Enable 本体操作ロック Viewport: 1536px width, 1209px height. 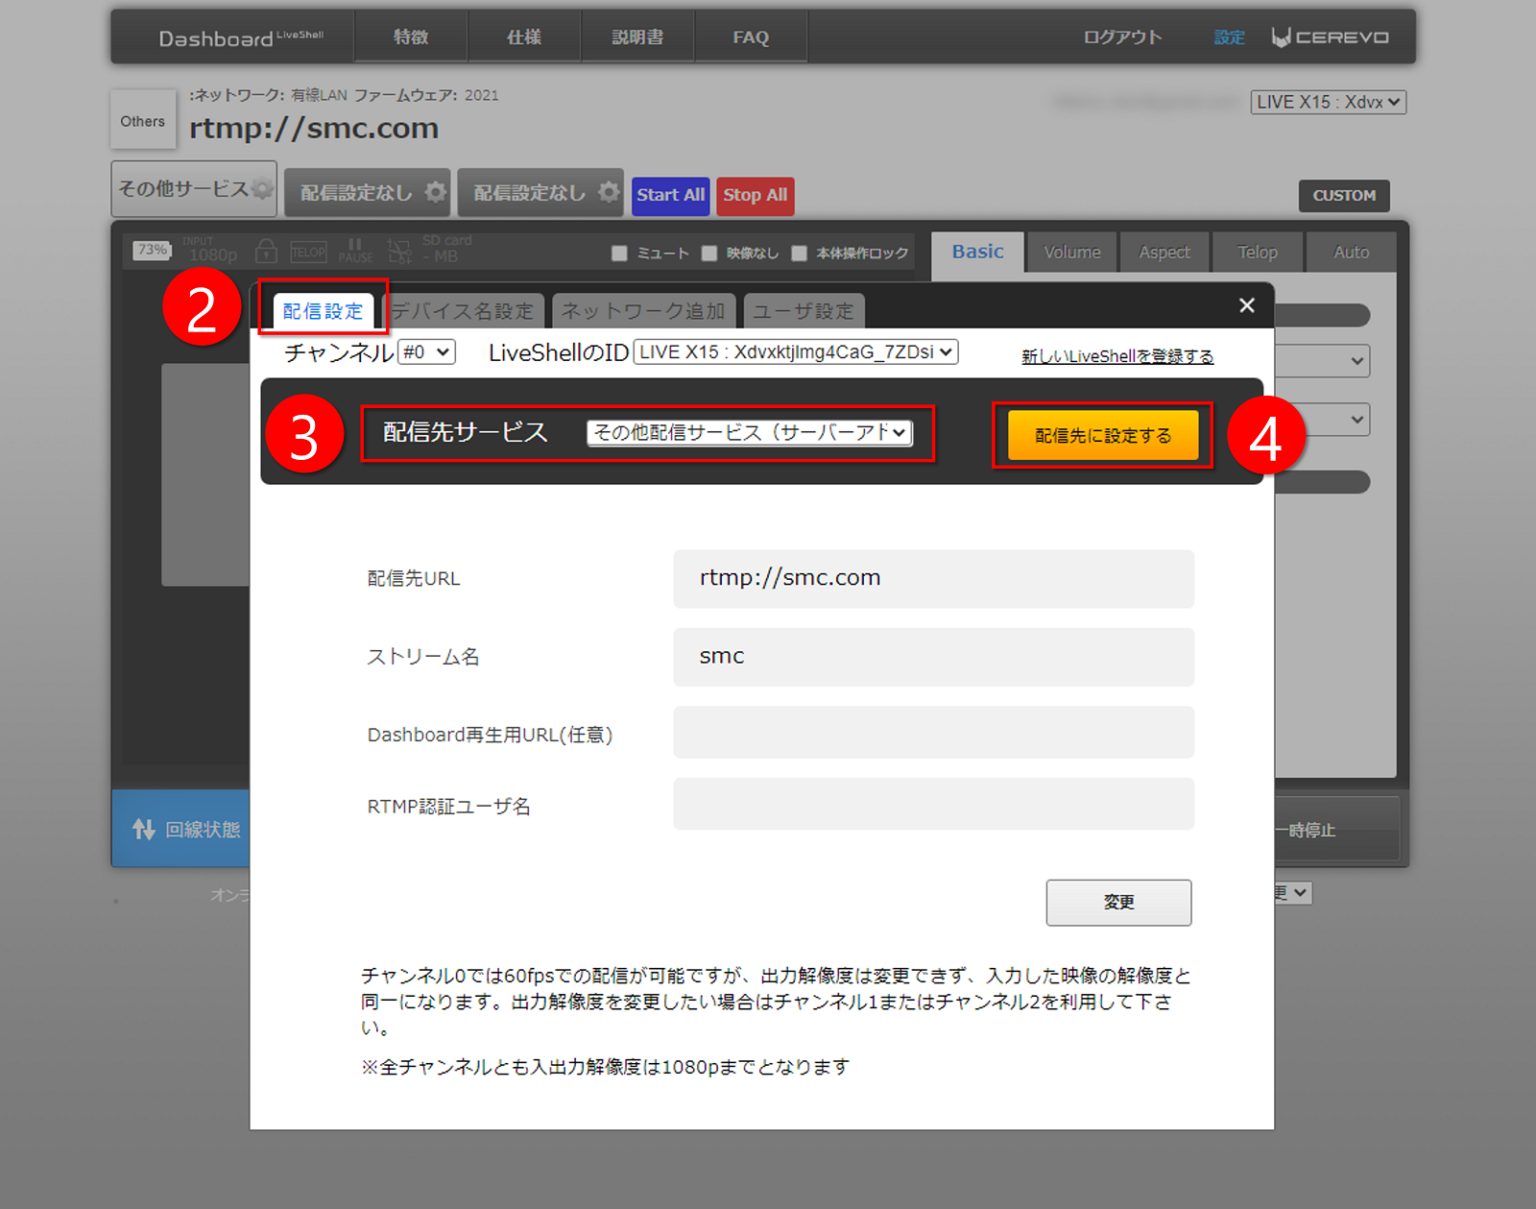[800, 253]
